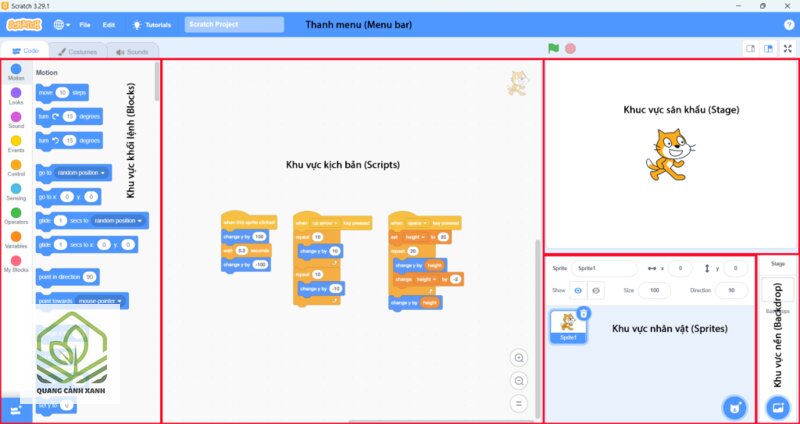Select the Events block category
The image size is (800, 424).
pos(16,144)
